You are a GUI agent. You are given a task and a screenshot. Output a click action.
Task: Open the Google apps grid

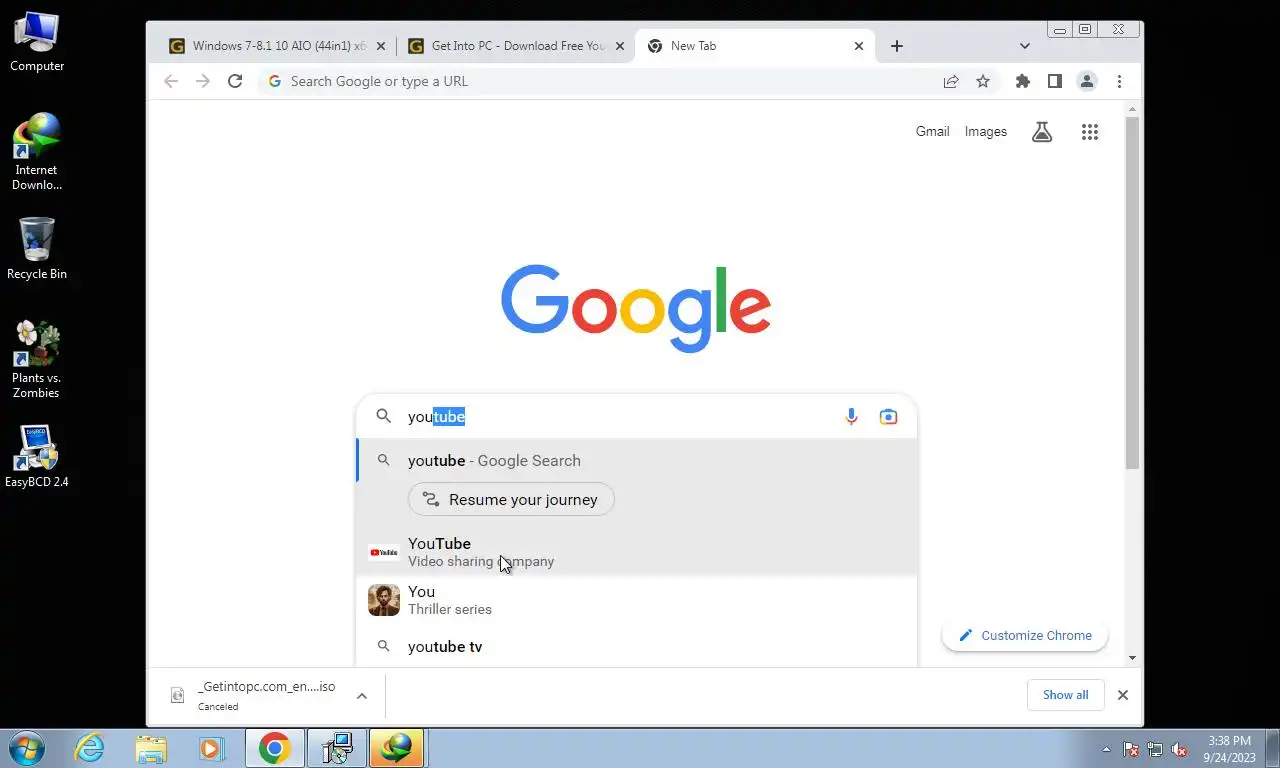[1090, 131]
